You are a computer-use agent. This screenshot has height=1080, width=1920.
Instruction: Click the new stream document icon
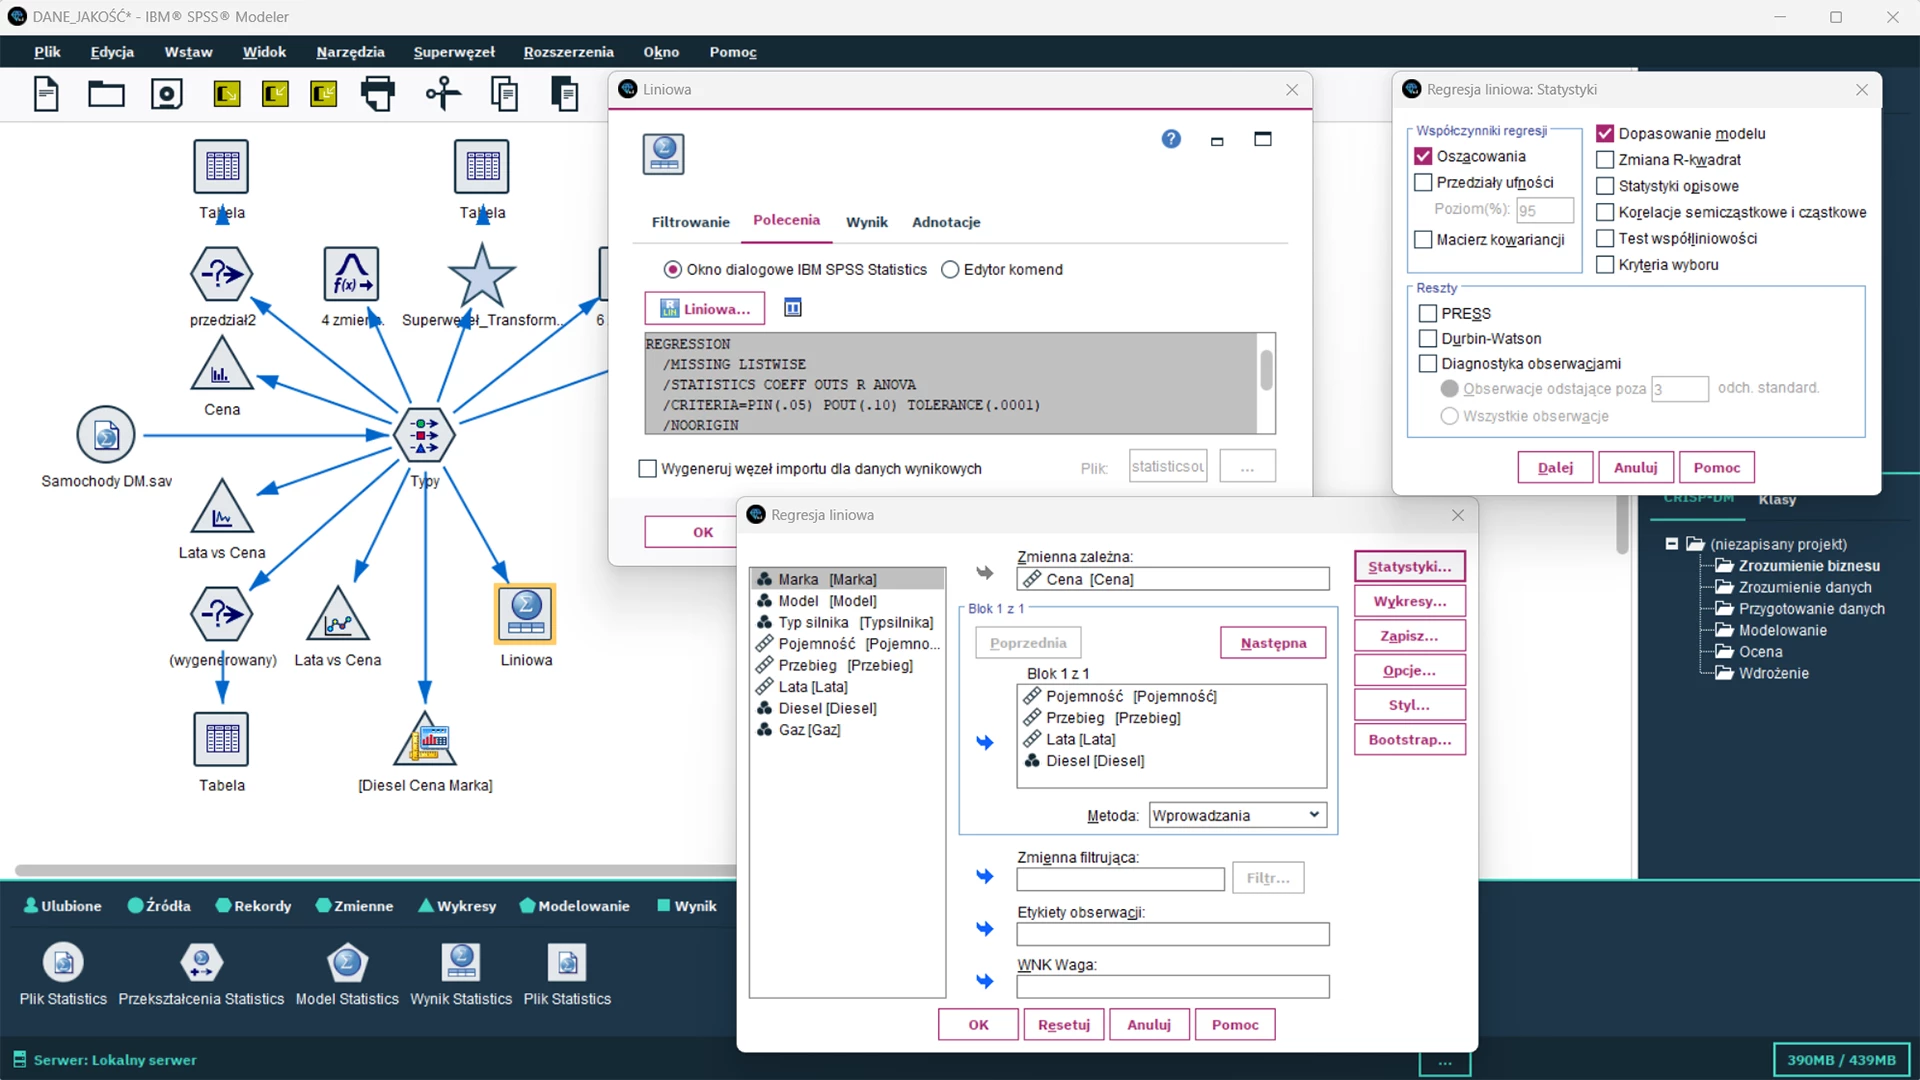click(x=46, y=94)
